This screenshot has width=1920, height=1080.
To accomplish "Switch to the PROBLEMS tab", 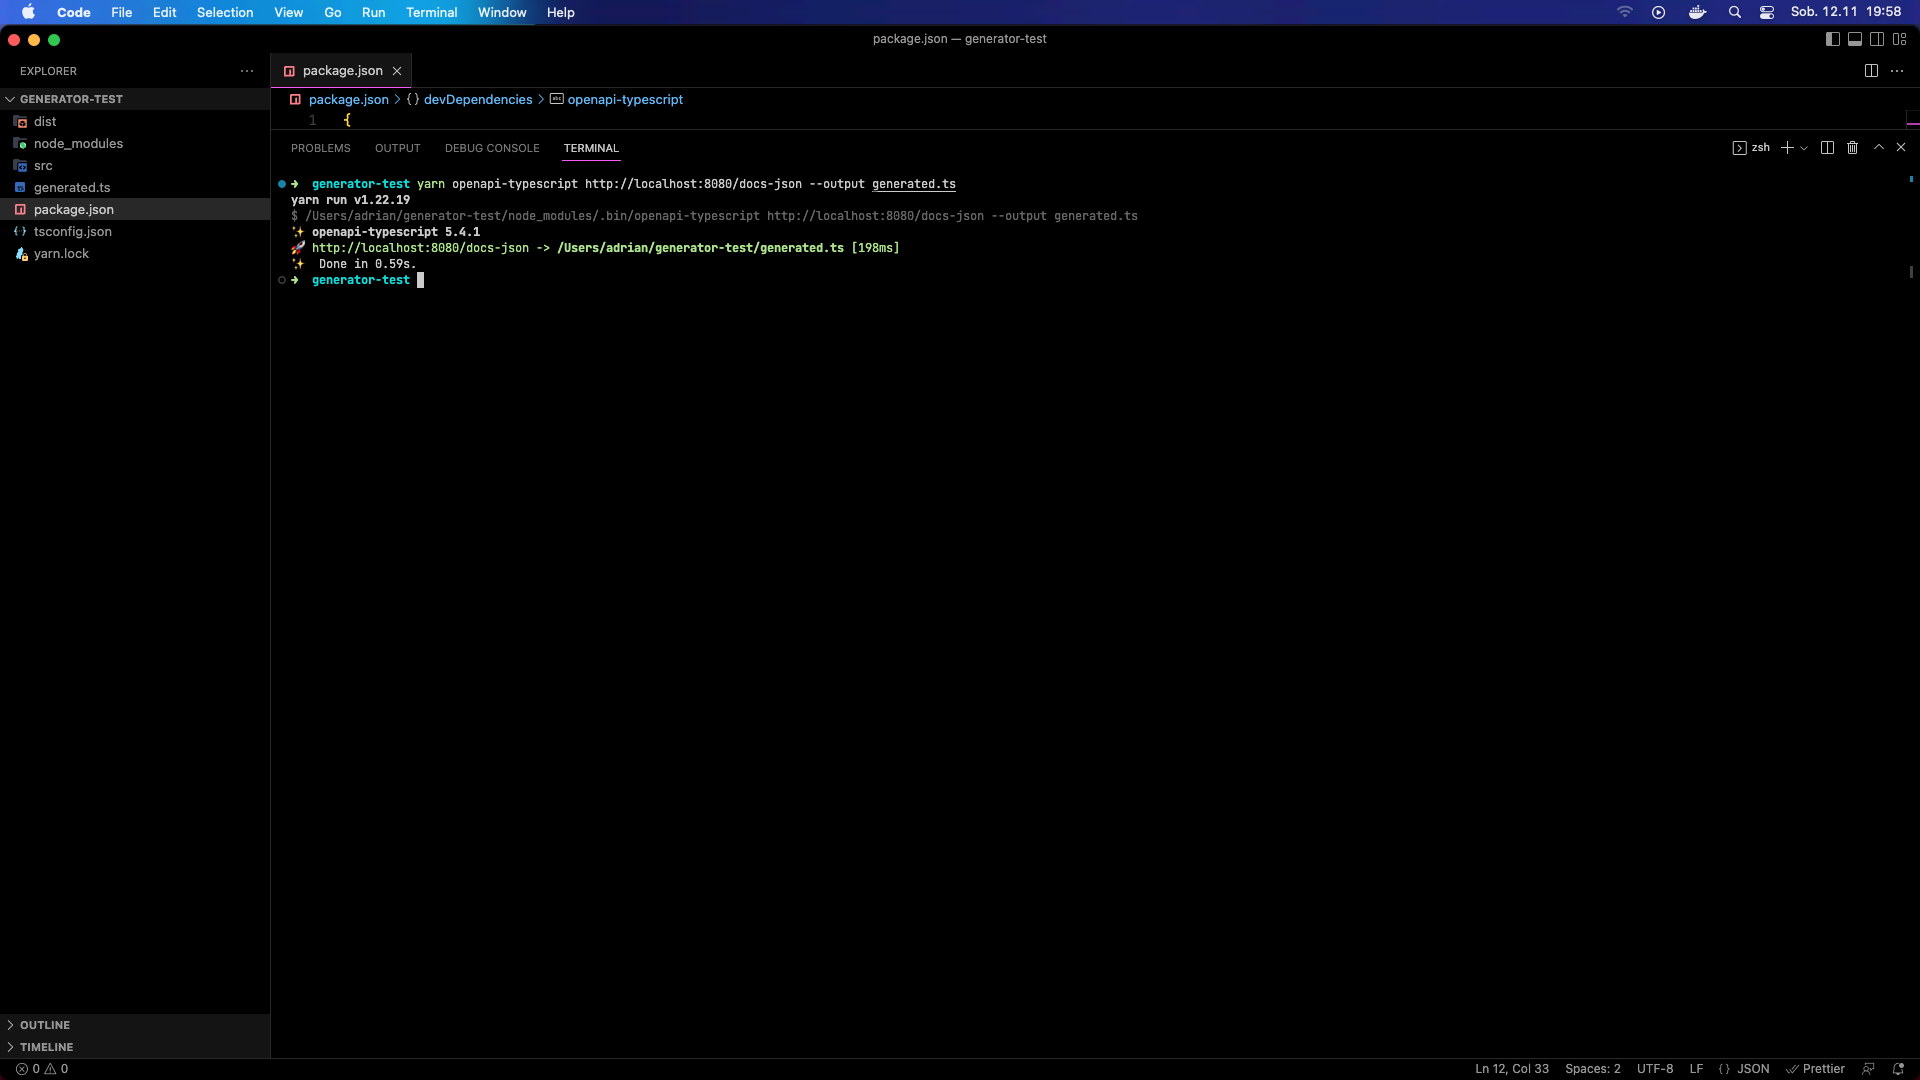I will [321, 148].
